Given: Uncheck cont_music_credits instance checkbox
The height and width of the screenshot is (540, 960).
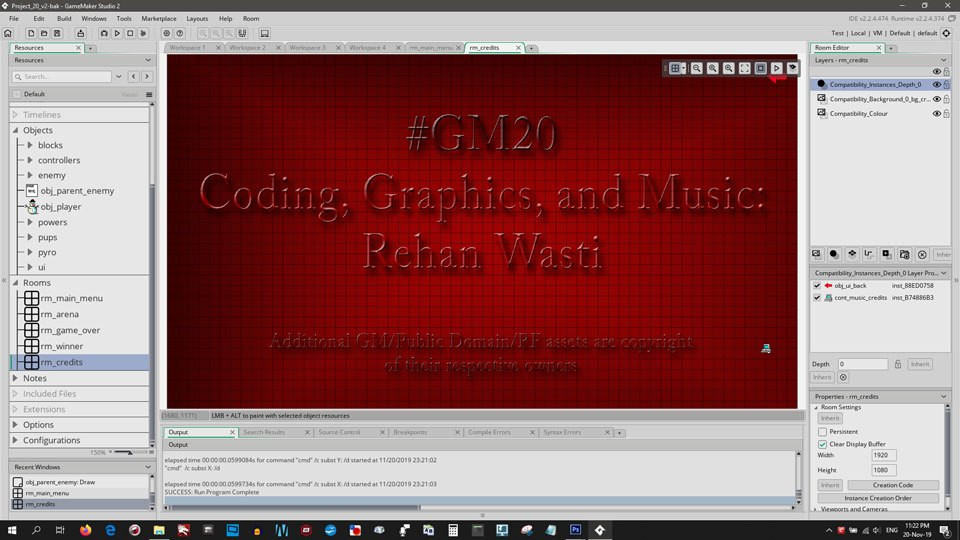Looking at the screenshot, I should coord(817,298).
